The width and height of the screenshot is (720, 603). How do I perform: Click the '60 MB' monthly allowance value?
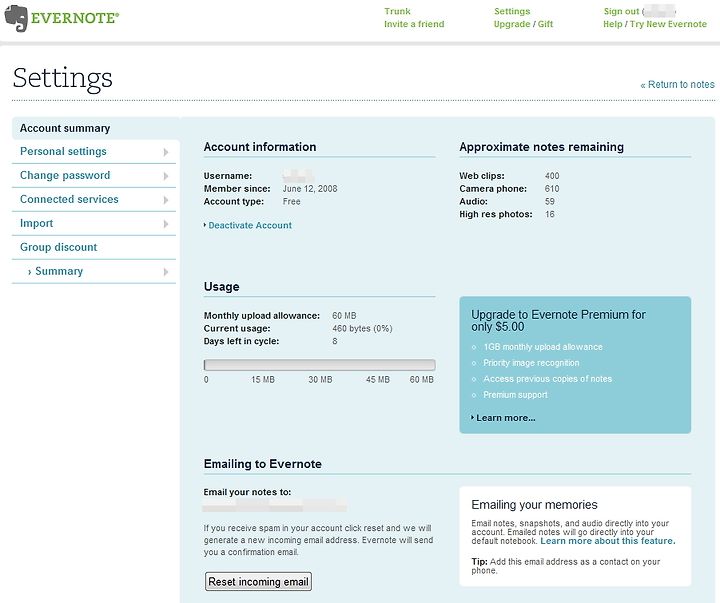click(344, 316)
